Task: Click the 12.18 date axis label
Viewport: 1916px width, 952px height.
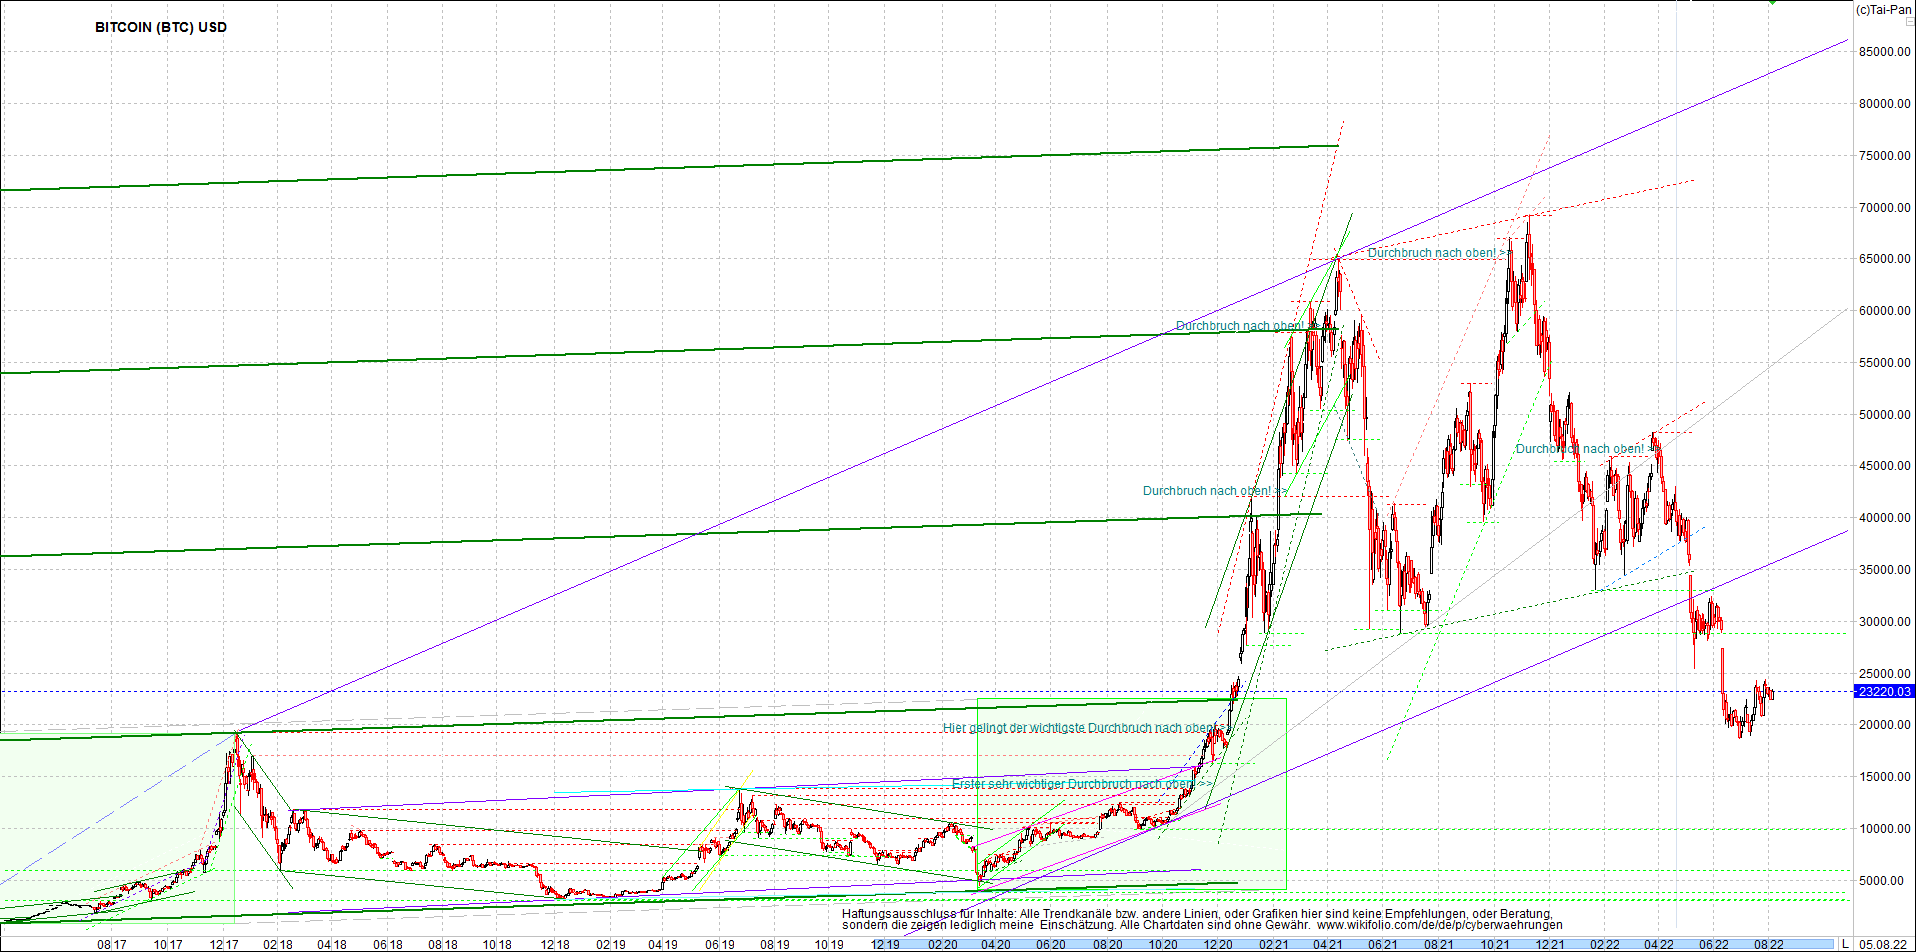Action: tap(555, 944)
